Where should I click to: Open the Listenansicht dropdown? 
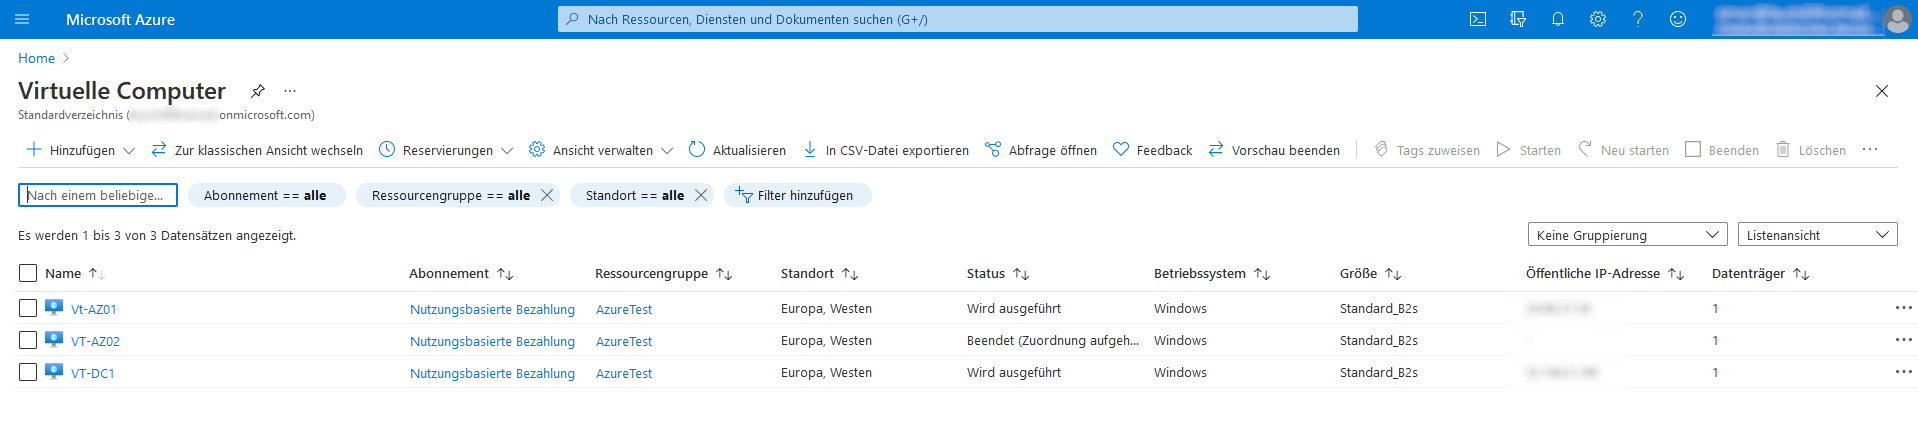(1817, 235)
